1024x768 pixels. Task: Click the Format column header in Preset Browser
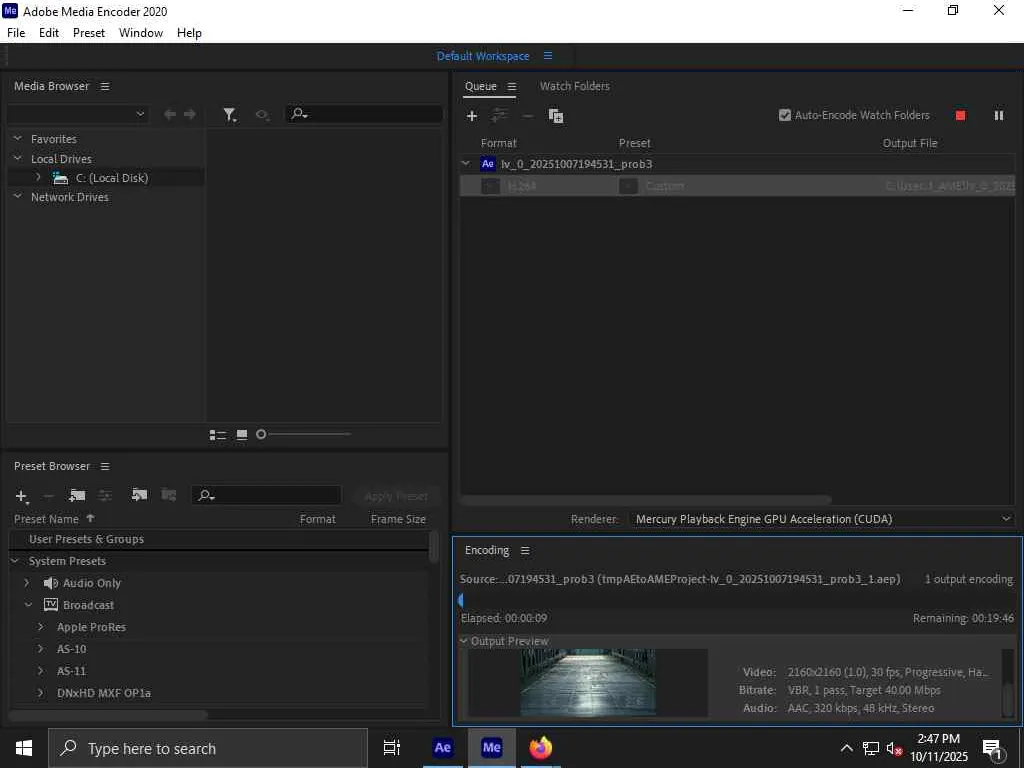[317, 519]
